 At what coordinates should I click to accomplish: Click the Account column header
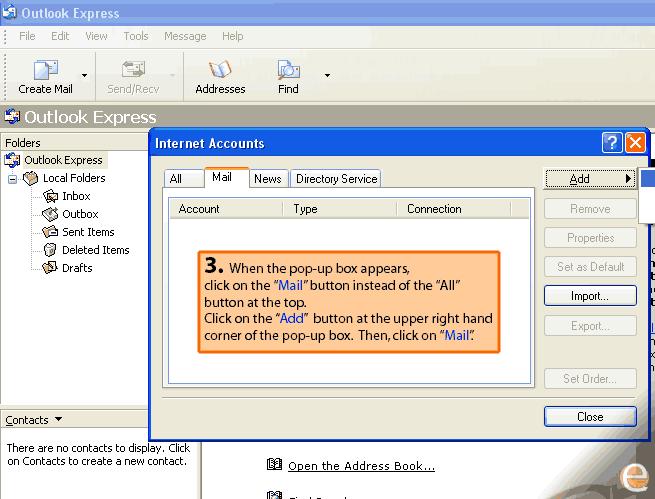(x=199, y=209)
